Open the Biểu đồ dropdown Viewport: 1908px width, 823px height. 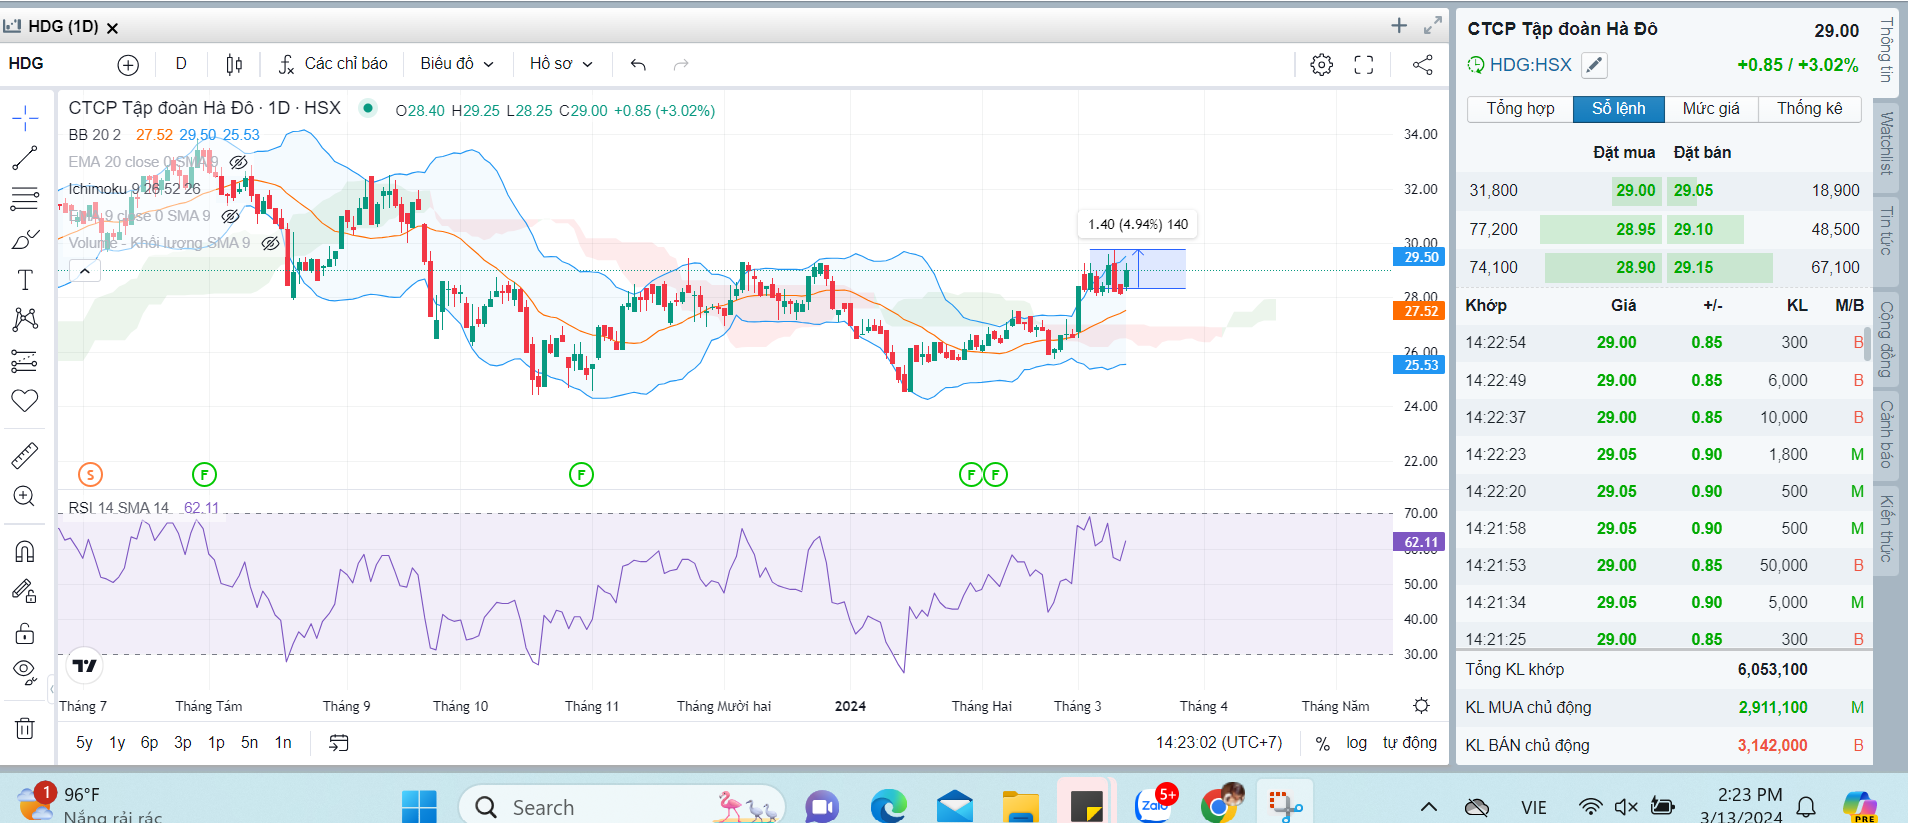click(457, 64)
